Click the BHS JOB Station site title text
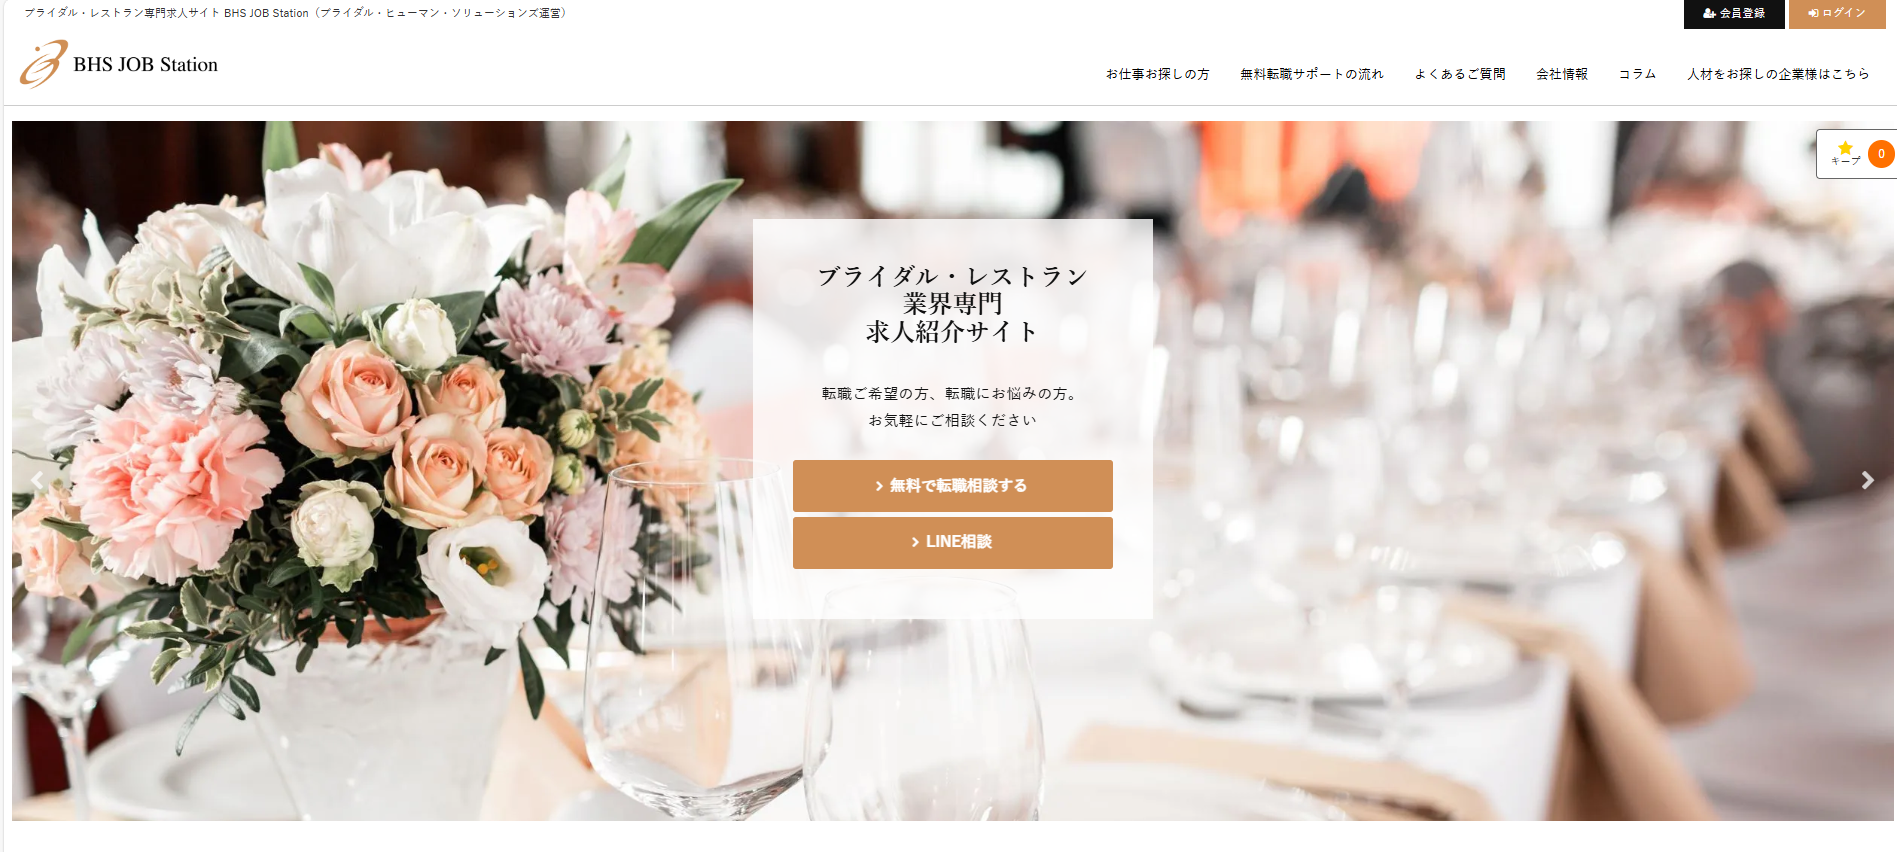This screenshot has height=852, width=1897. (146, 64)
